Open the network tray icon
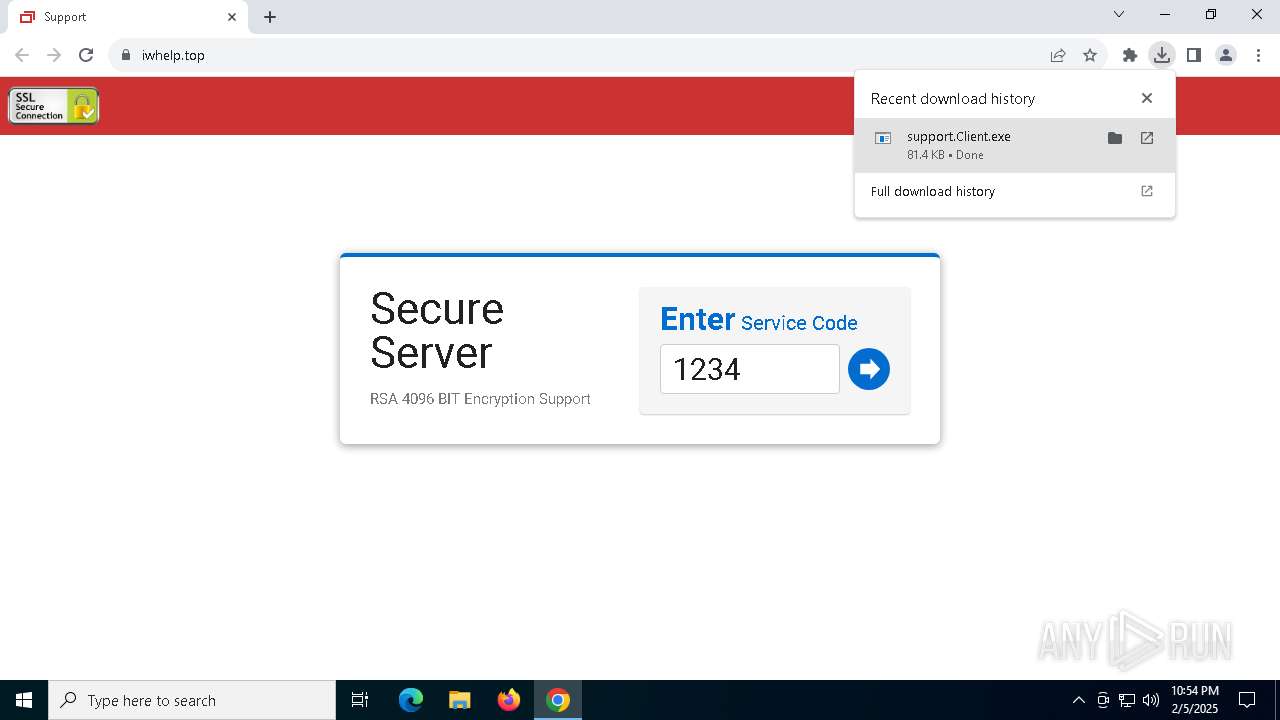 pyautogui.click(x=1127, y=700)
